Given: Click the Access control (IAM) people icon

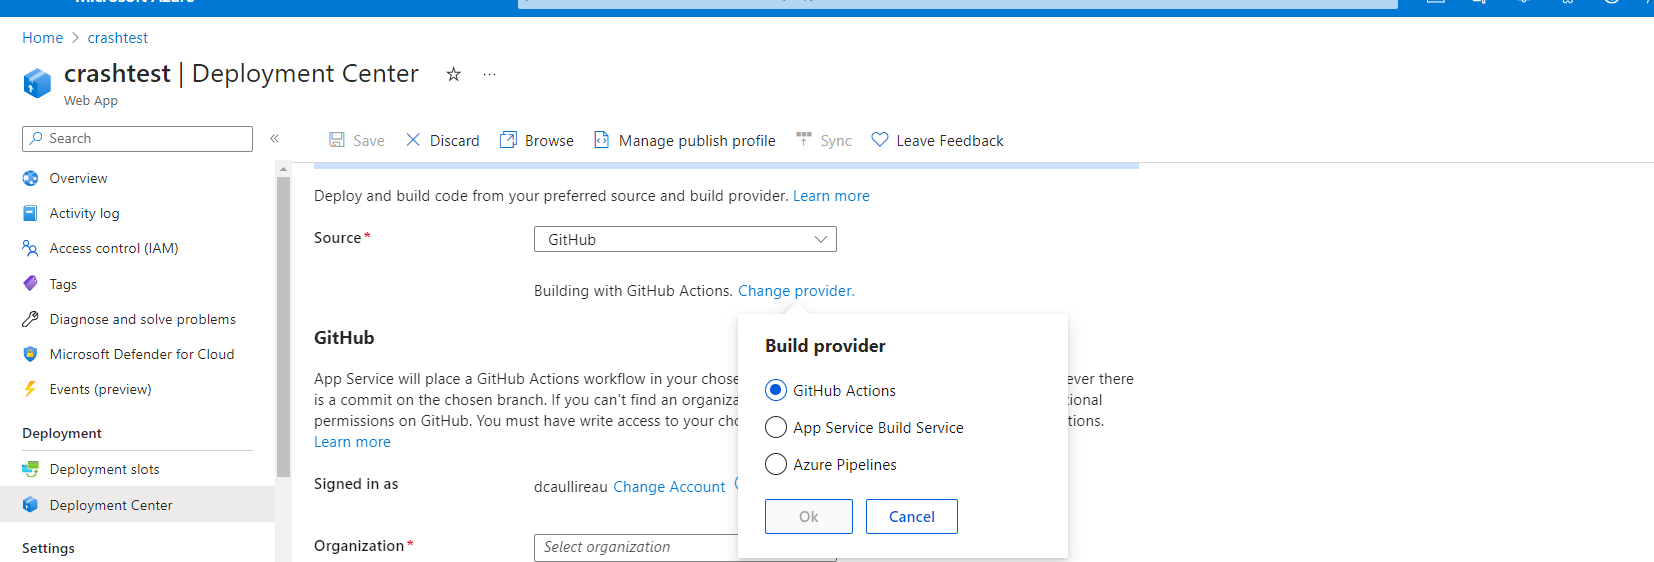Looking at the screenshot, I should coord(31,248).
